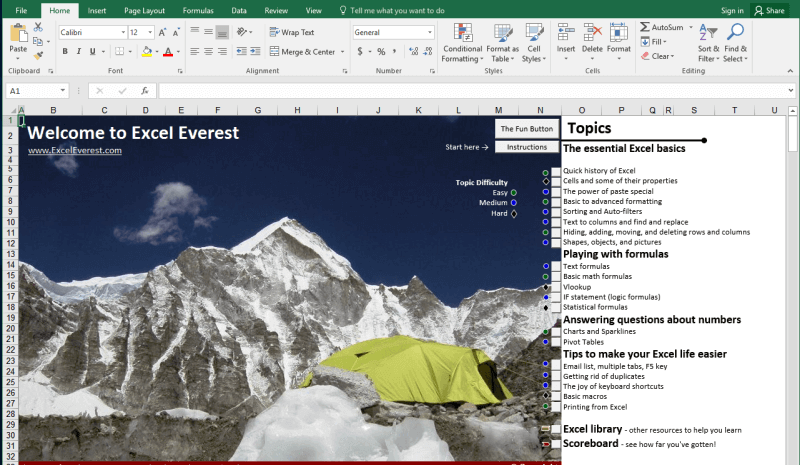800x465 pixels.
Task: Apply Accounting Number Format dollar sign
Action: pyautogui.click(x=360, y=52)
